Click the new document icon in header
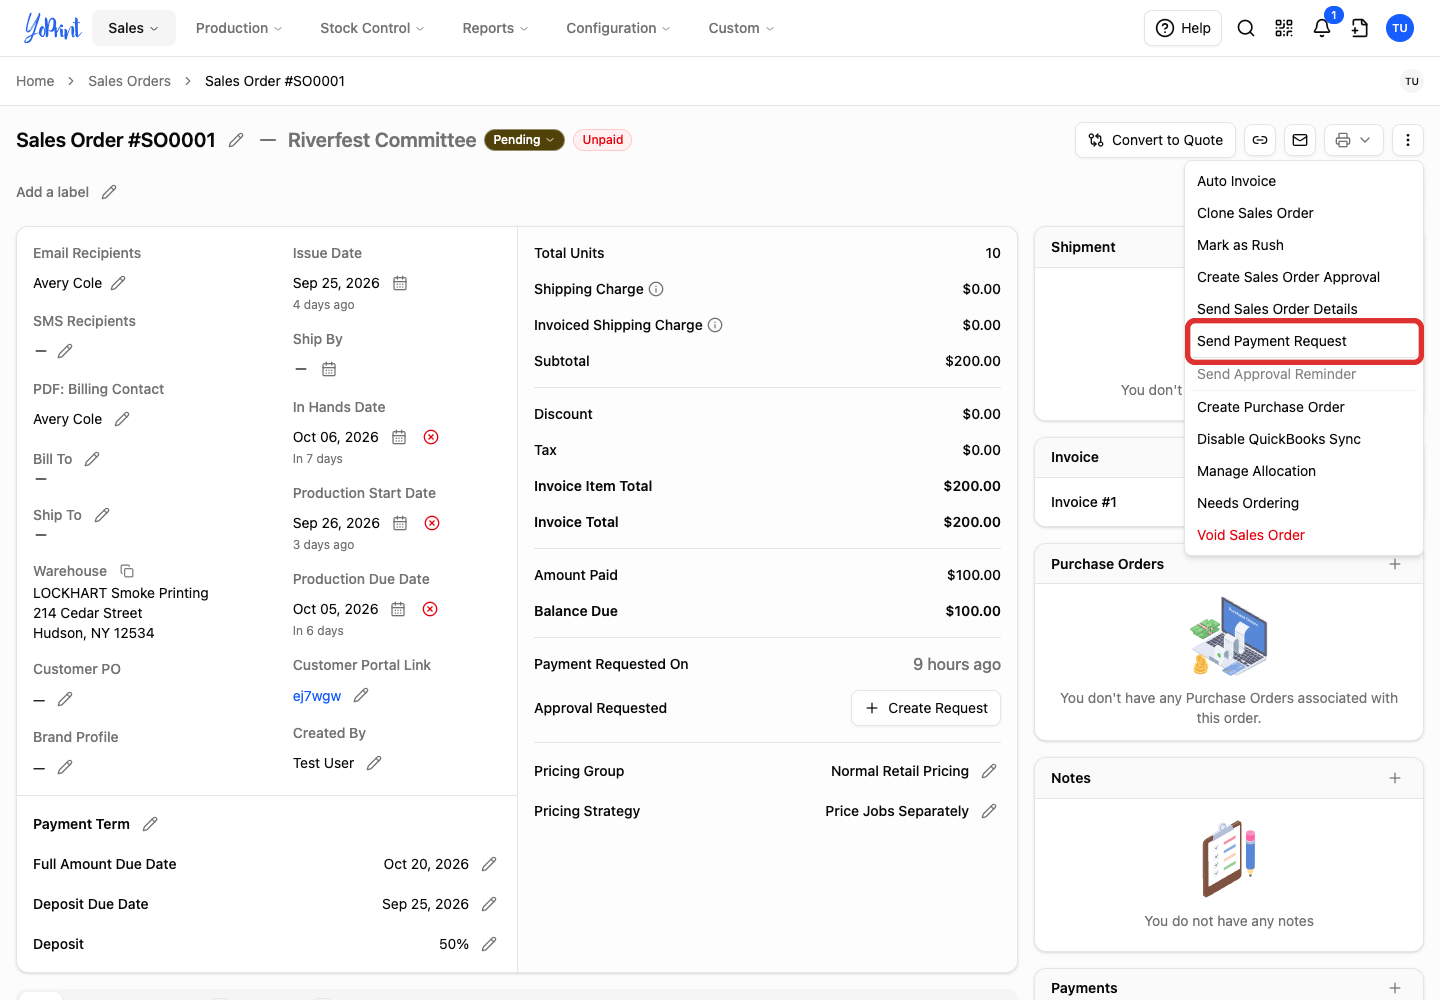This screenshot has width=1440, height=1000. click(x=1360, y=28)
